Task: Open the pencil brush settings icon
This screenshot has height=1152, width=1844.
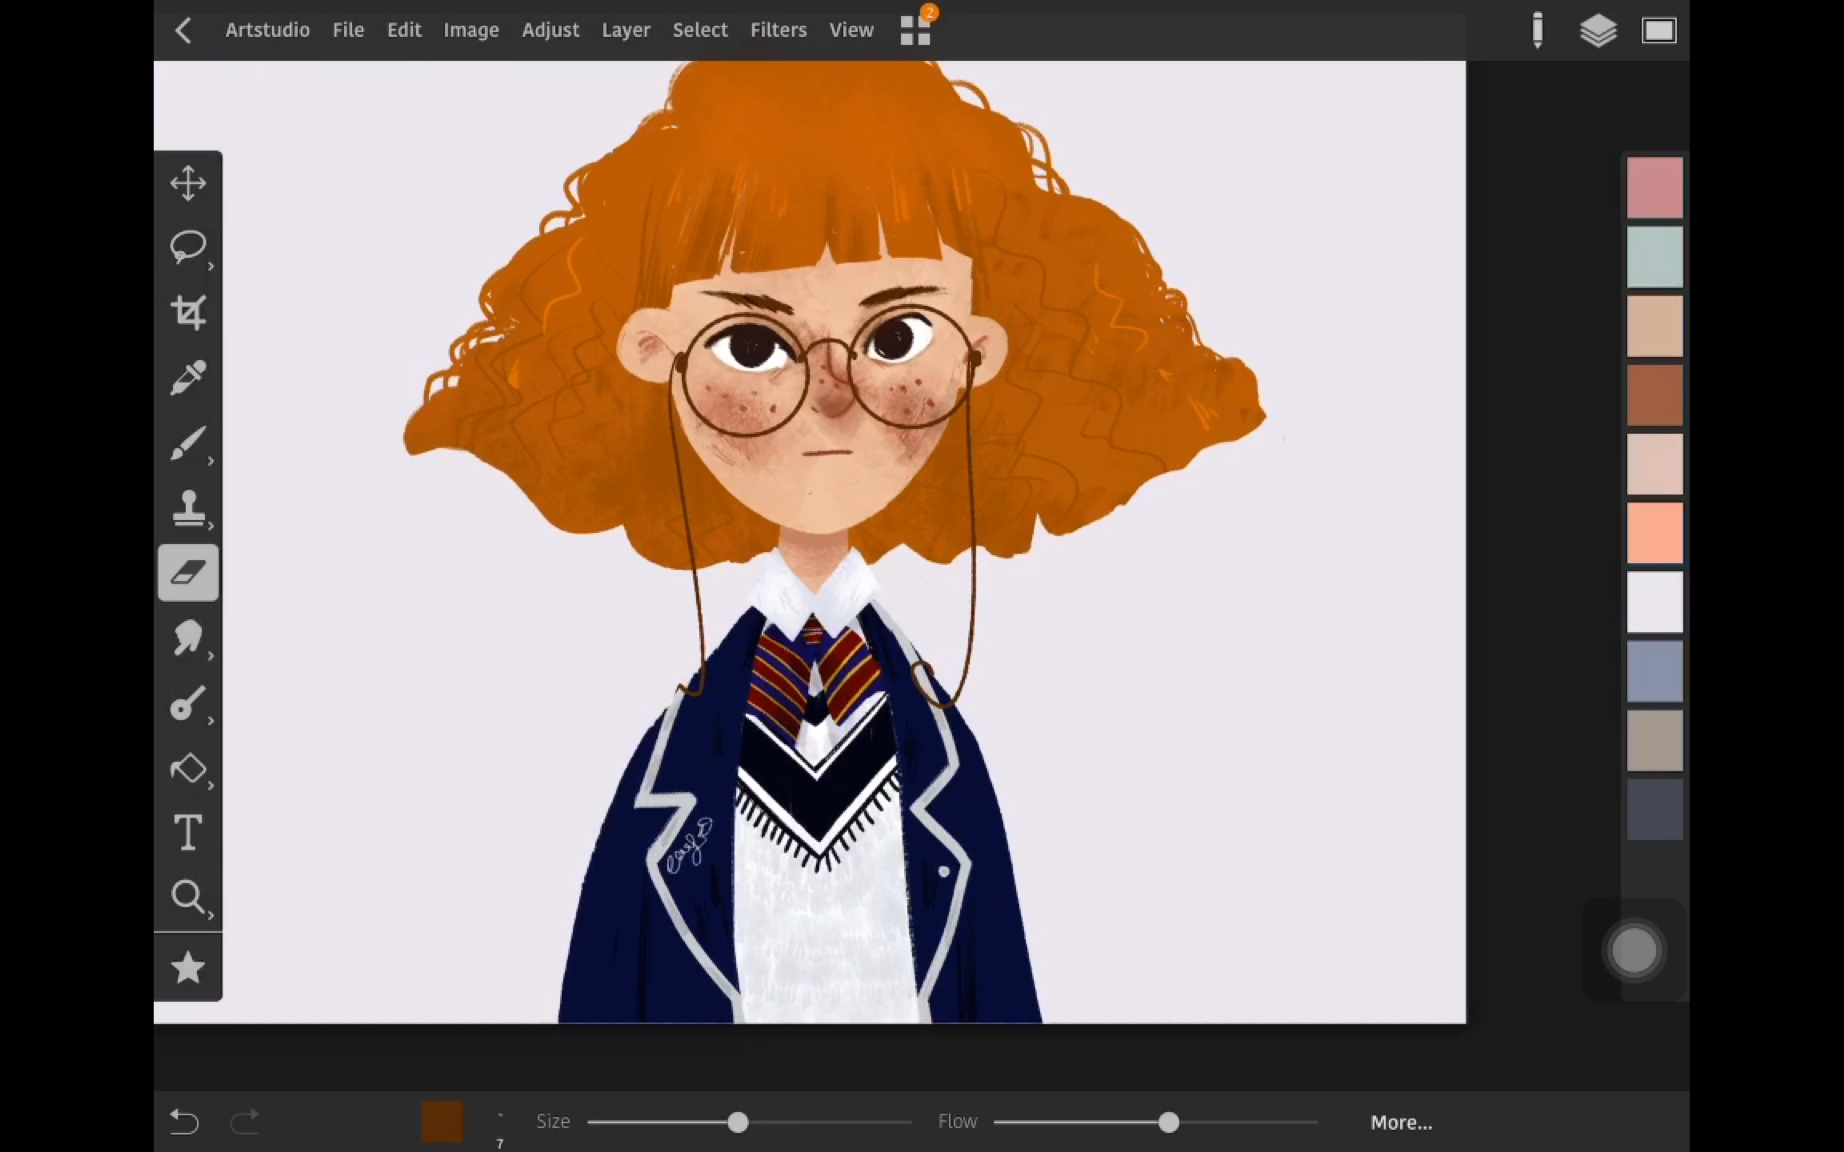Action: [1538, 30]
